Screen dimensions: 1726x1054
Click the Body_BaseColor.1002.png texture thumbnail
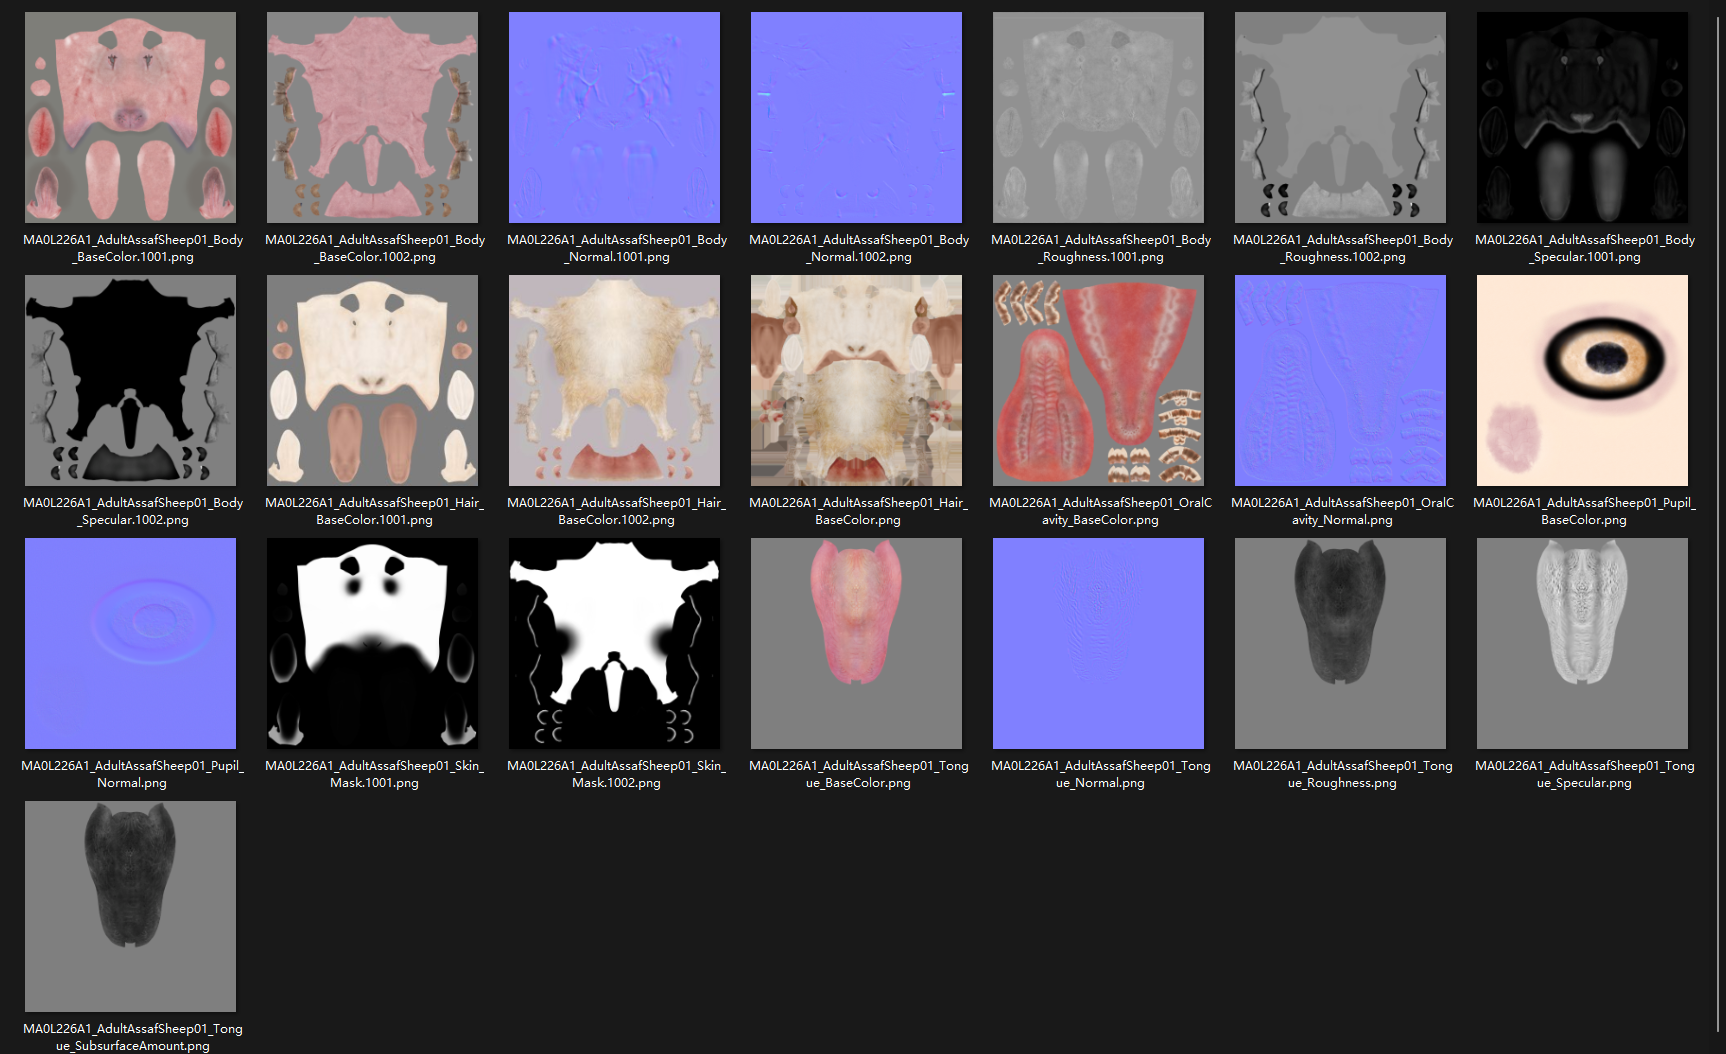click(x=372, y=117)
